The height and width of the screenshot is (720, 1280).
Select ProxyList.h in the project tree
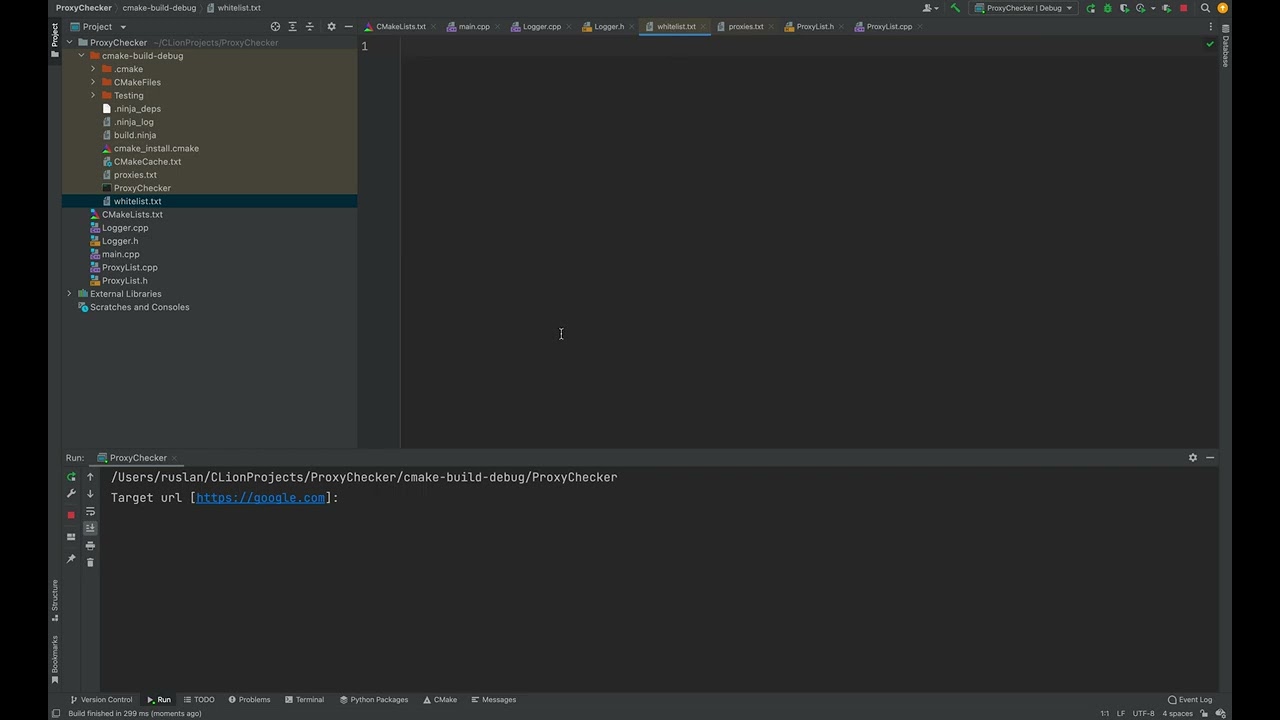124,281
